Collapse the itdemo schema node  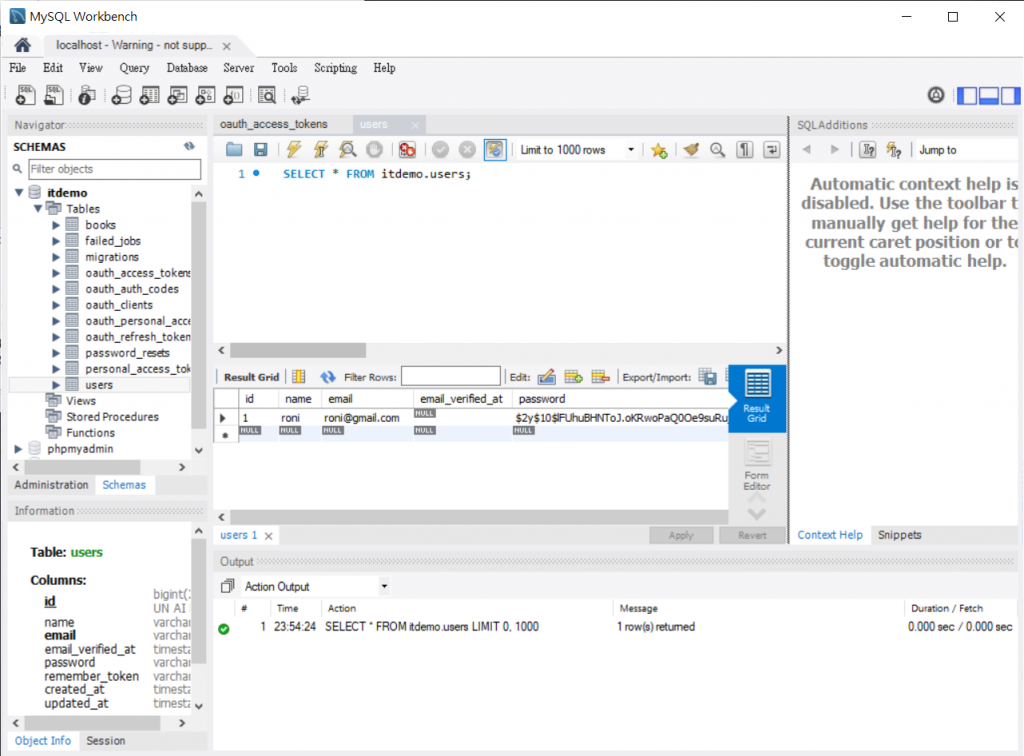point(20,193)
